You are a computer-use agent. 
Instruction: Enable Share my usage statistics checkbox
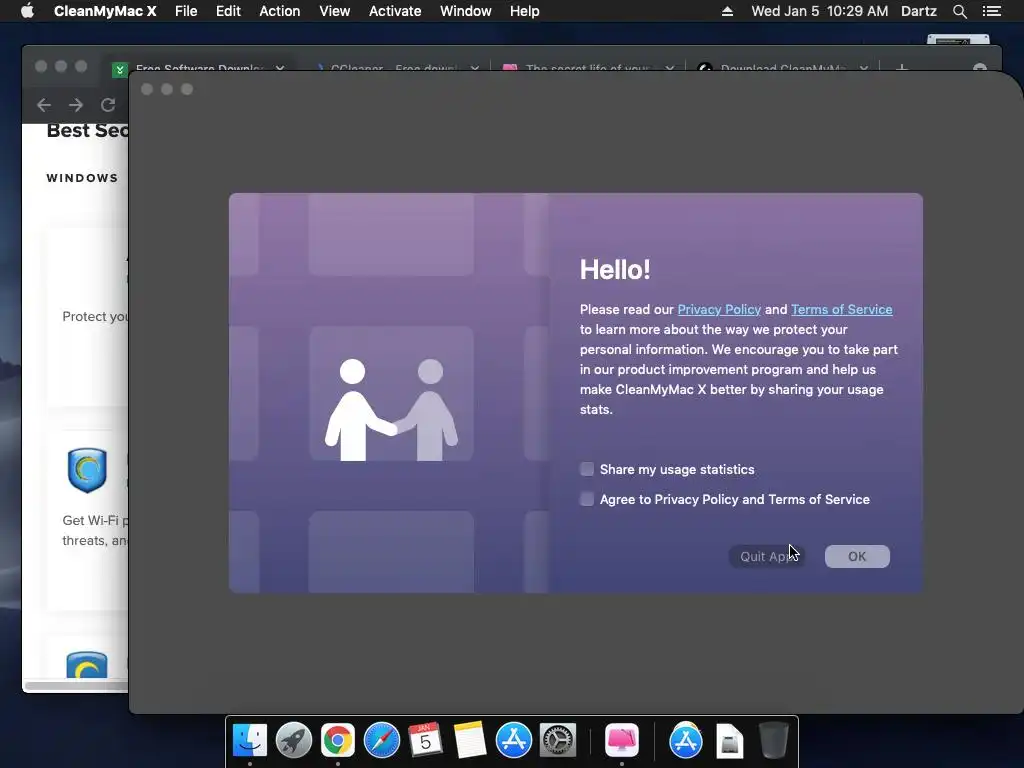(x=586, y=469)
